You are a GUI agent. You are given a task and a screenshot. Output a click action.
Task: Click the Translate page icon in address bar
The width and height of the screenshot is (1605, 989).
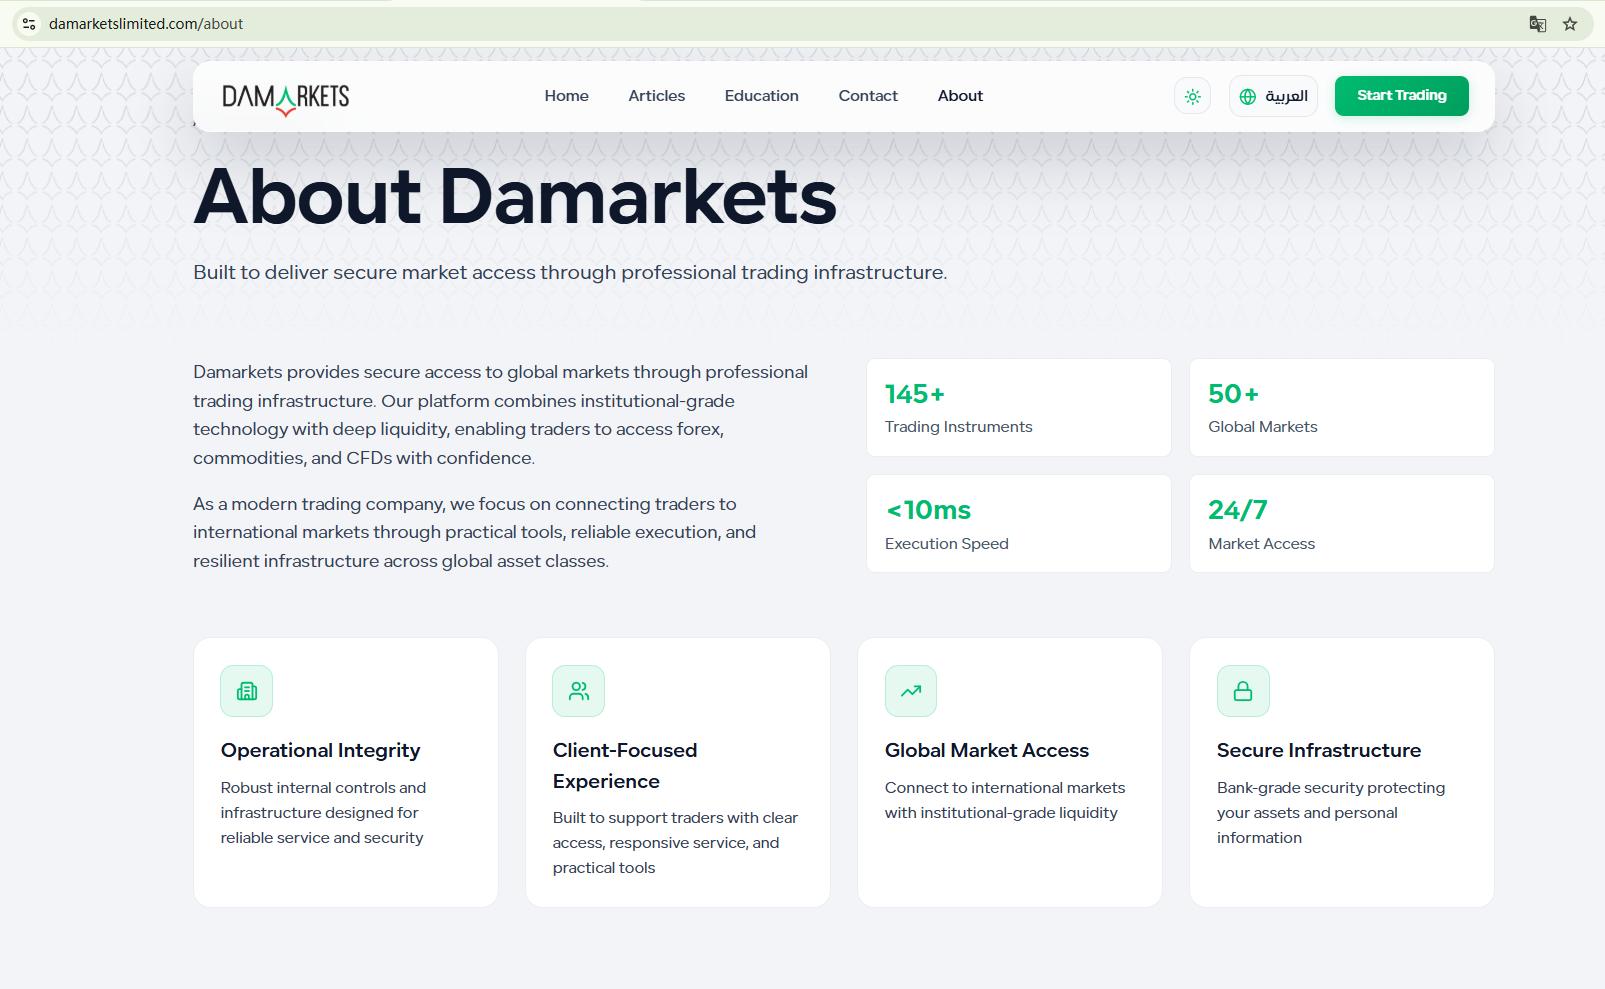(x=1538, y=24)
